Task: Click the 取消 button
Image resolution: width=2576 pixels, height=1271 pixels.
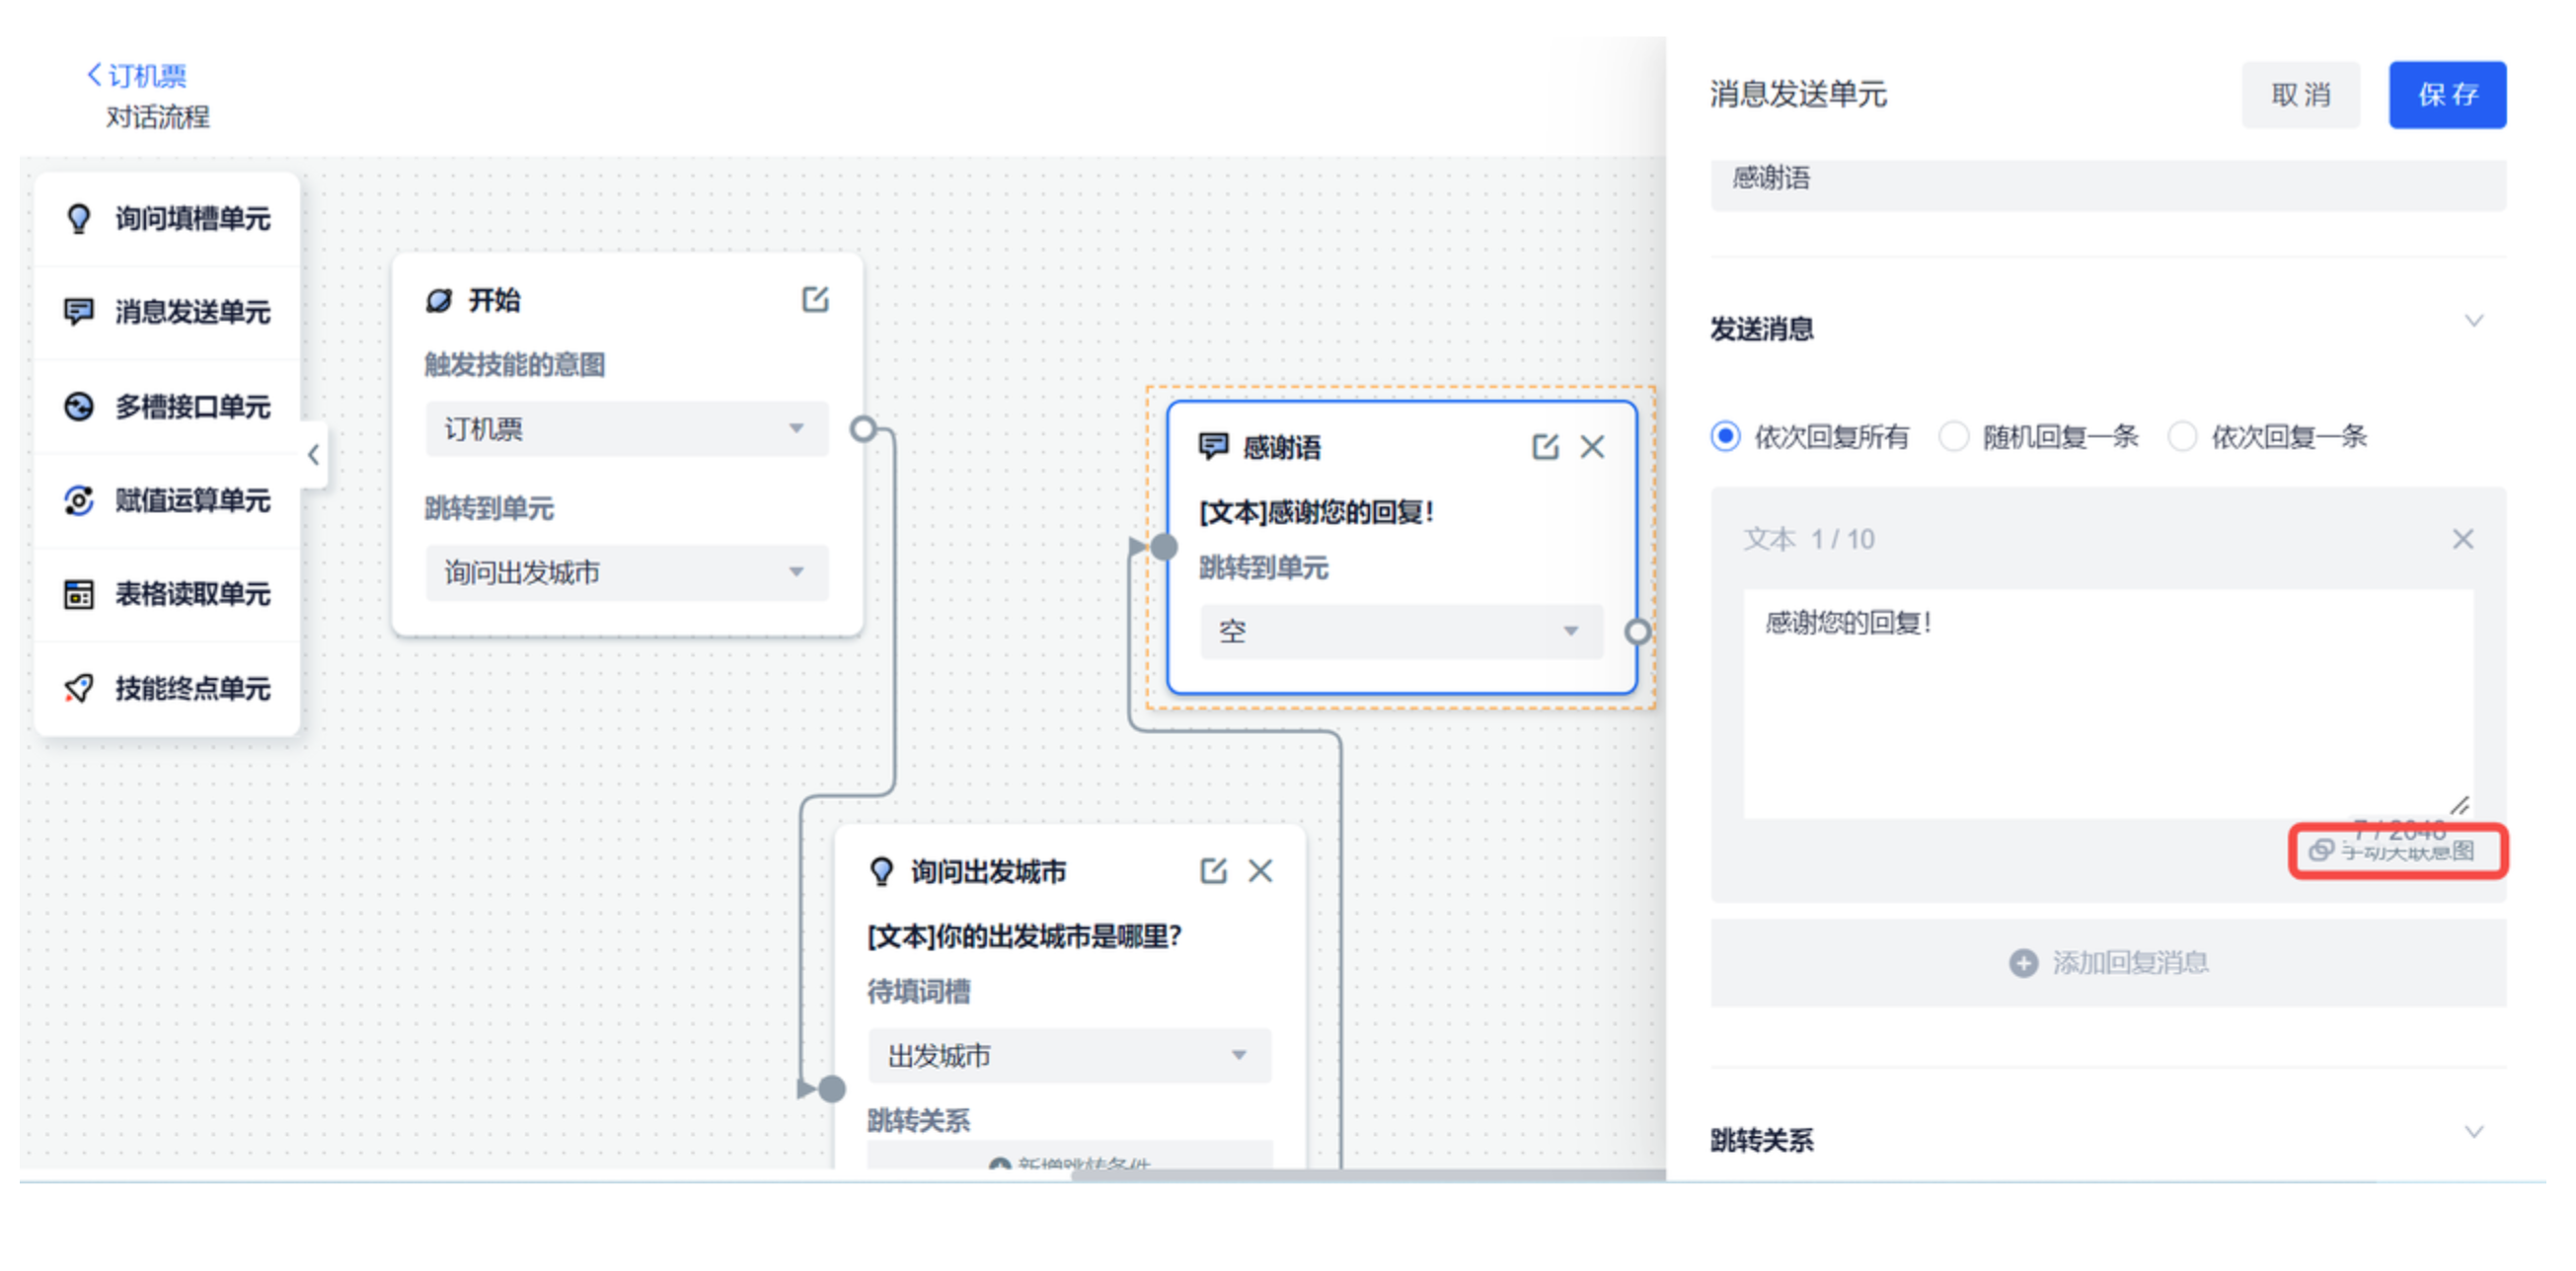Action: [2300, 95]
